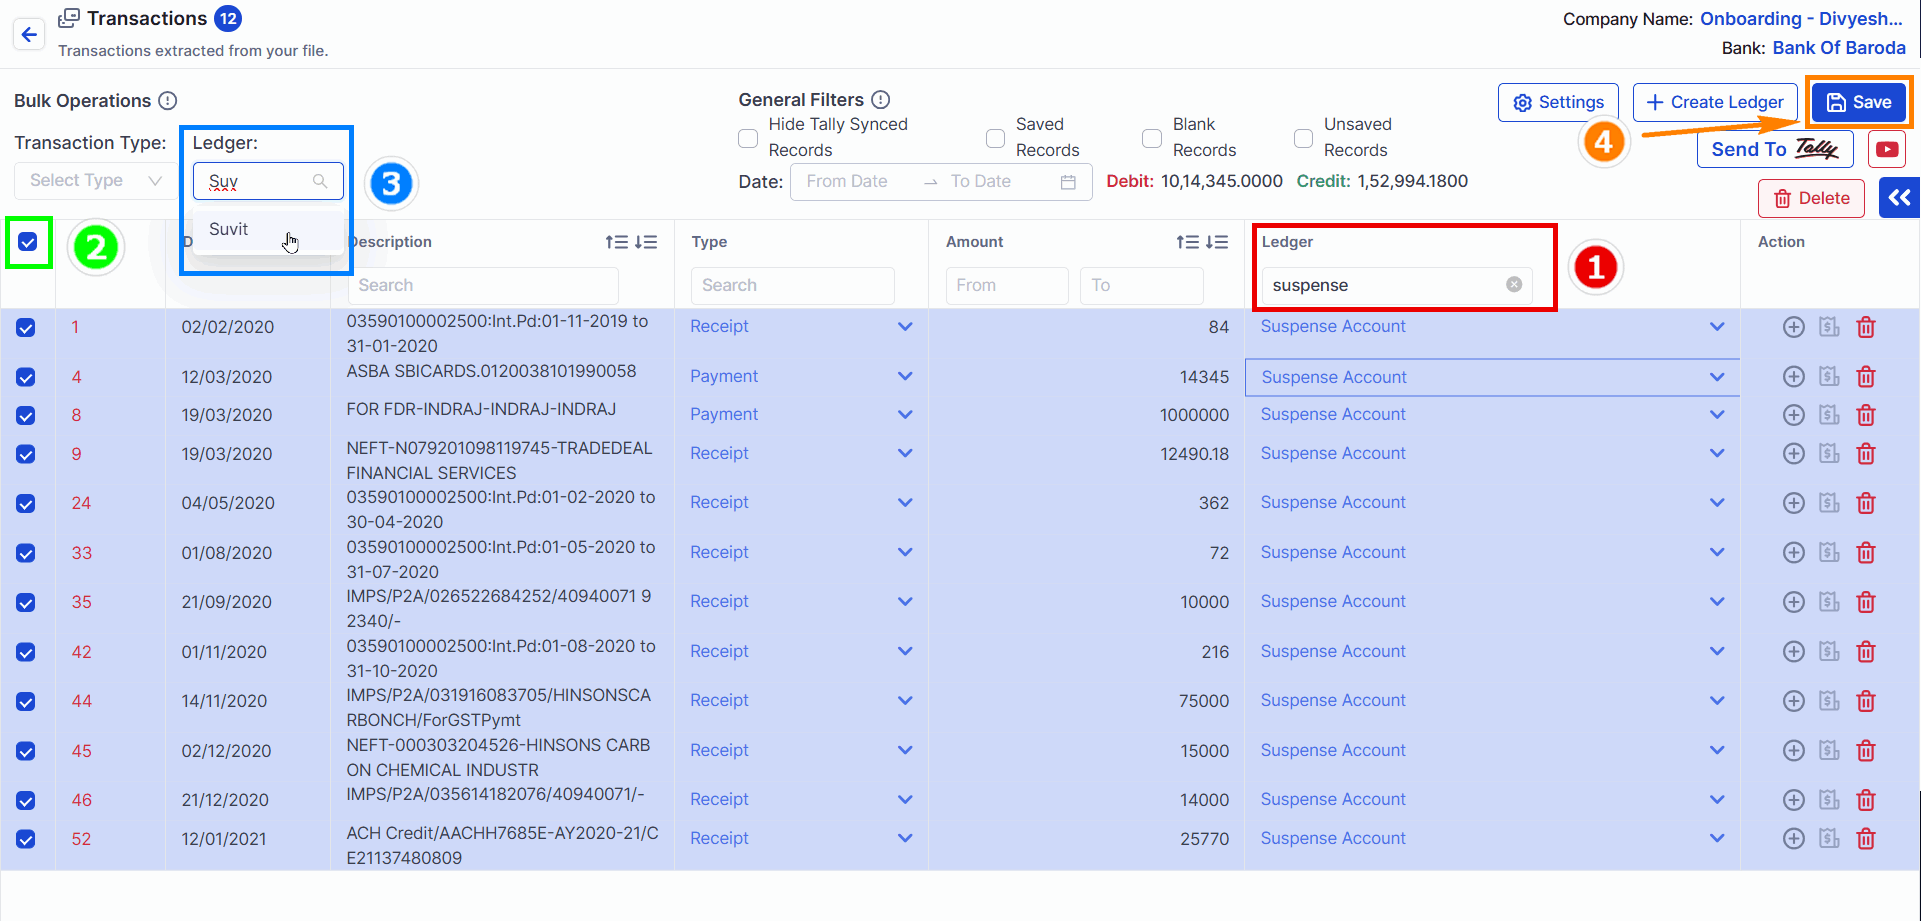
Task: Add split entry for row 35
Action: pos(1794,602)
